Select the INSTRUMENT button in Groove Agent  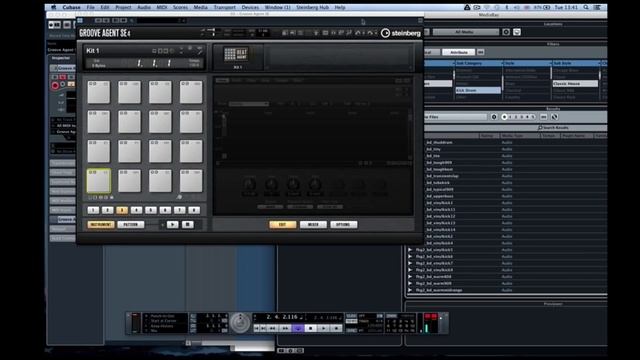(100, 224)
